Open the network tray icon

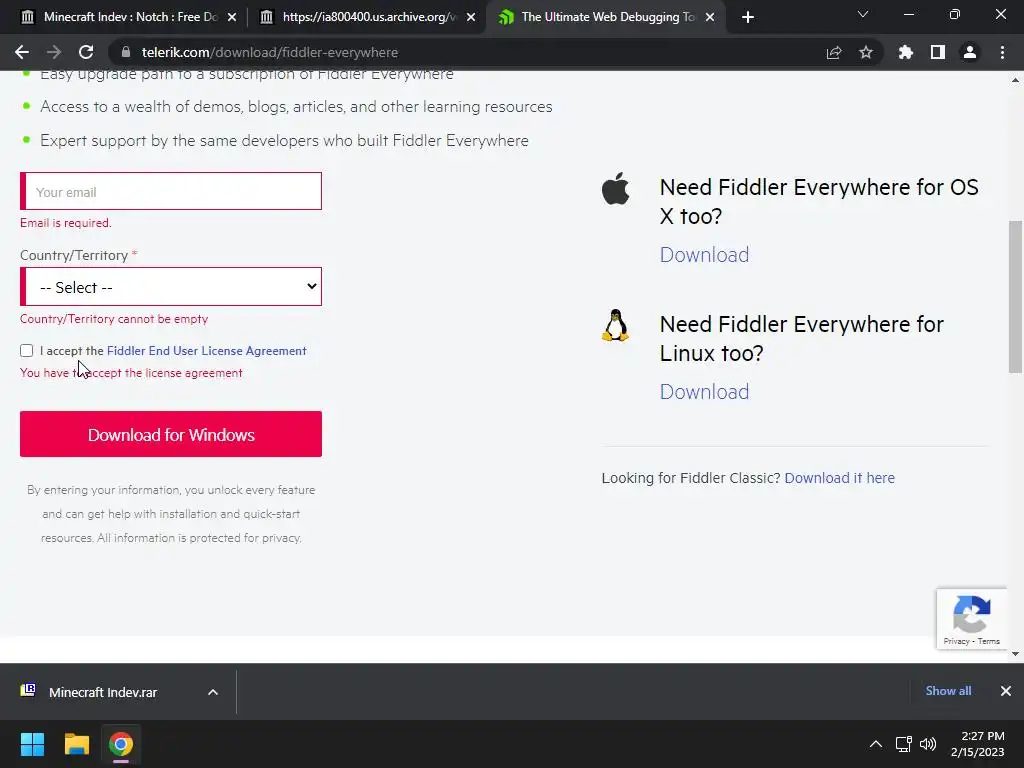(x=904, y=744)
